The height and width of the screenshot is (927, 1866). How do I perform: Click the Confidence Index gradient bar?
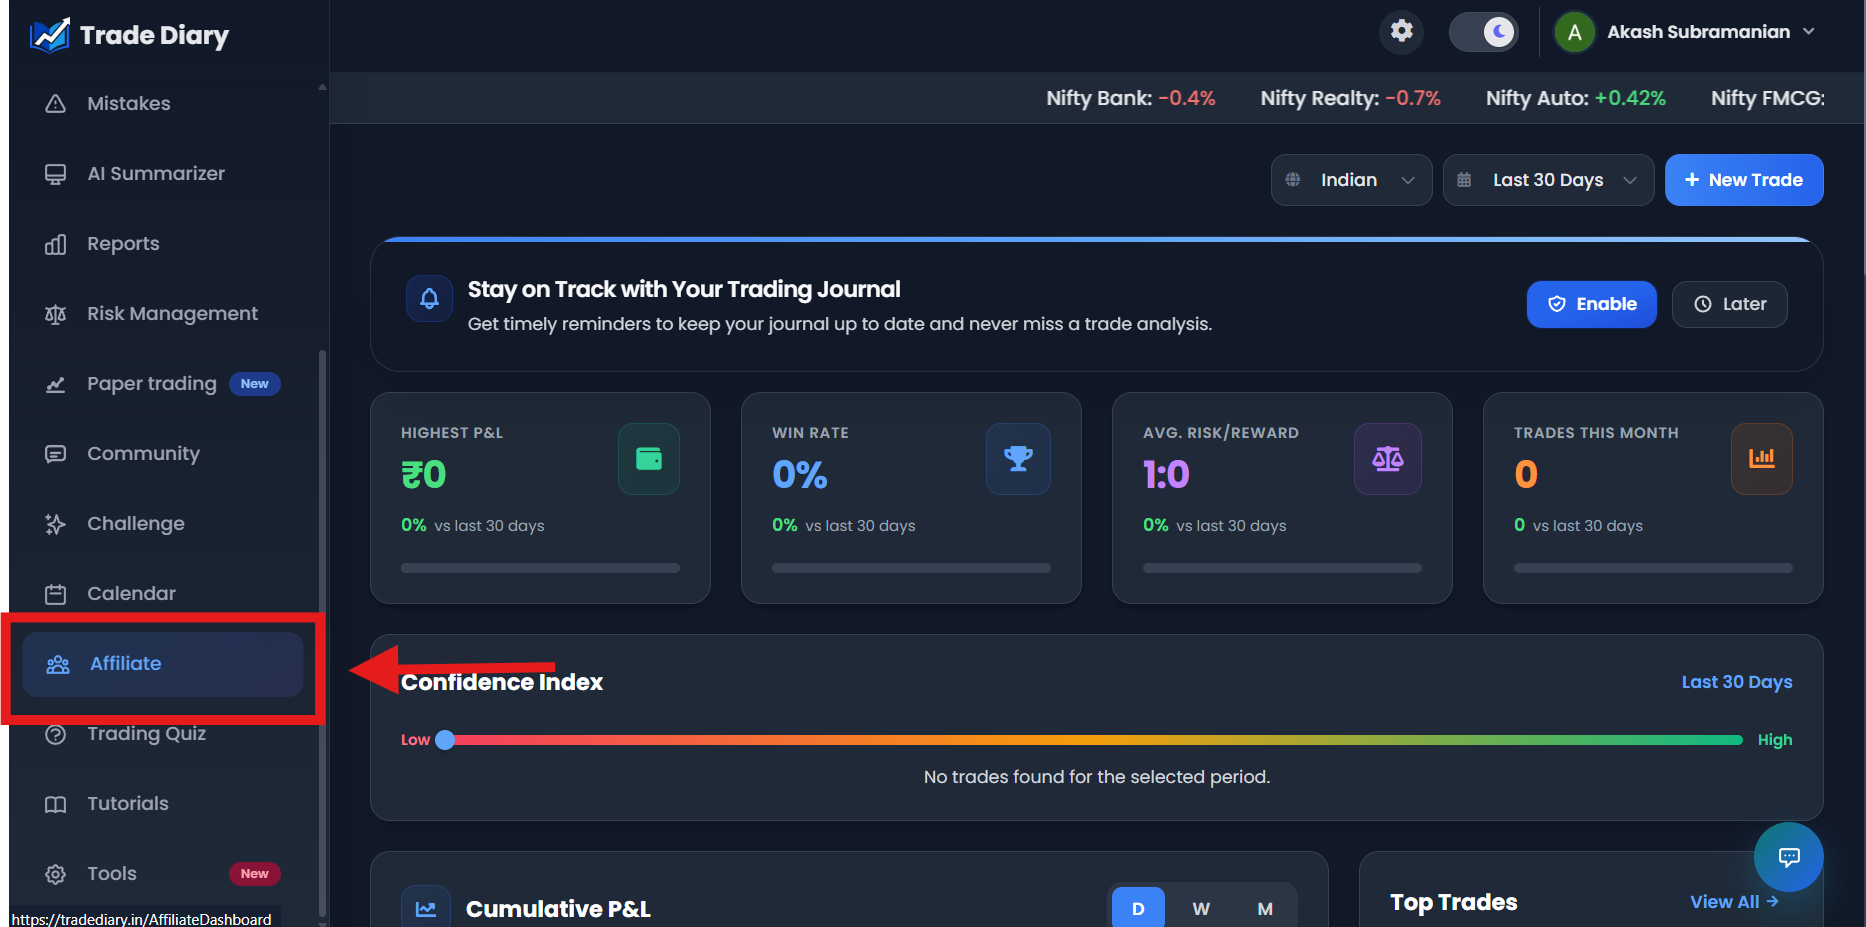(1094, 740)
